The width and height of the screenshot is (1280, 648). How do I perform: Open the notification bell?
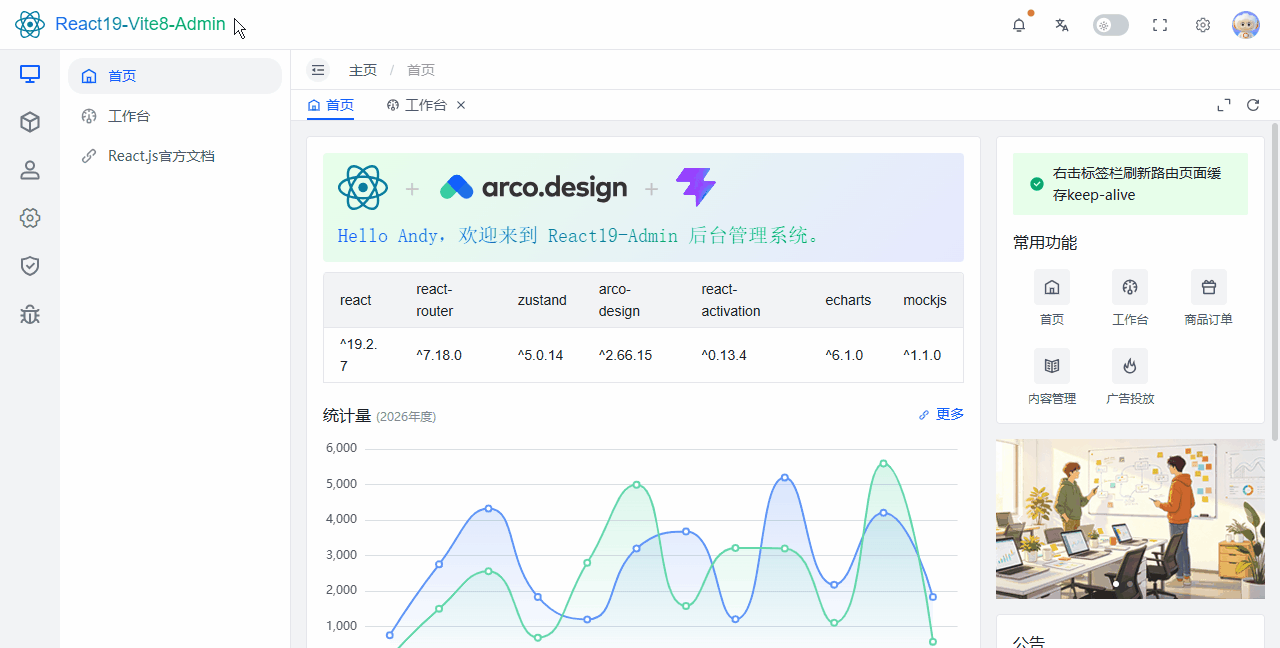pos(1019,25)
